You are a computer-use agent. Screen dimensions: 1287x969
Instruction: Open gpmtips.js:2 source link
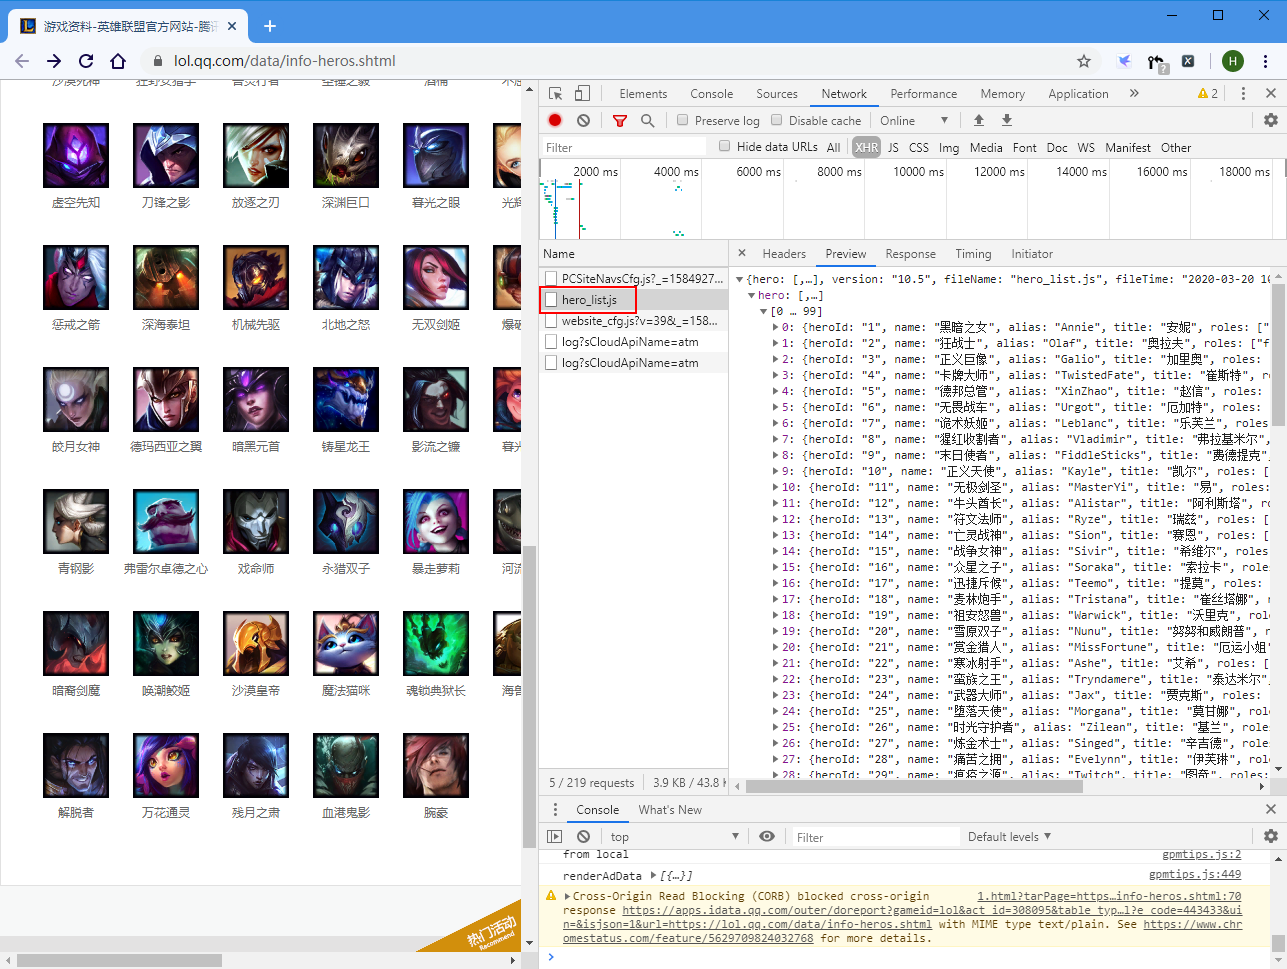[x=1202, y=854]
